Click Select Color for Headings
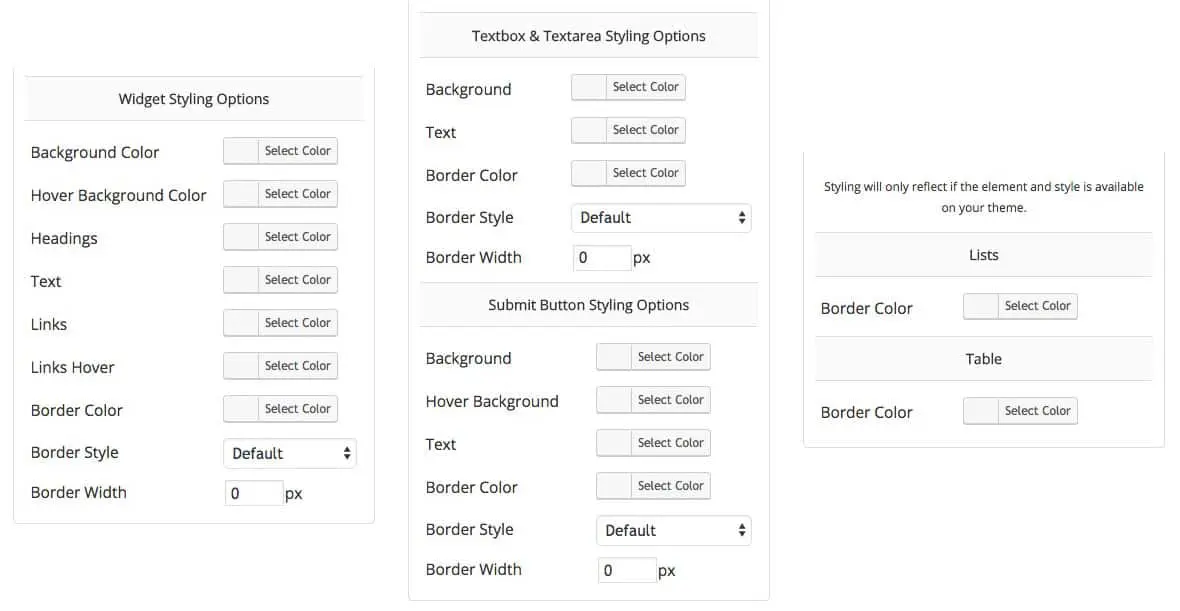1180x611 pixels. (x=297, y=236)
